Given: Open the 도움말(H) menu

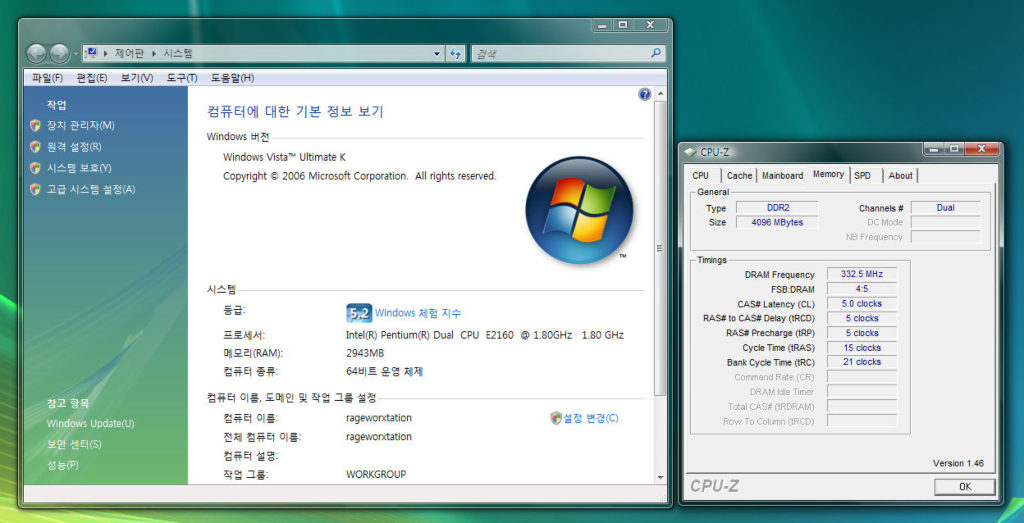Looking at the screenshot, I should coord(232,78).
